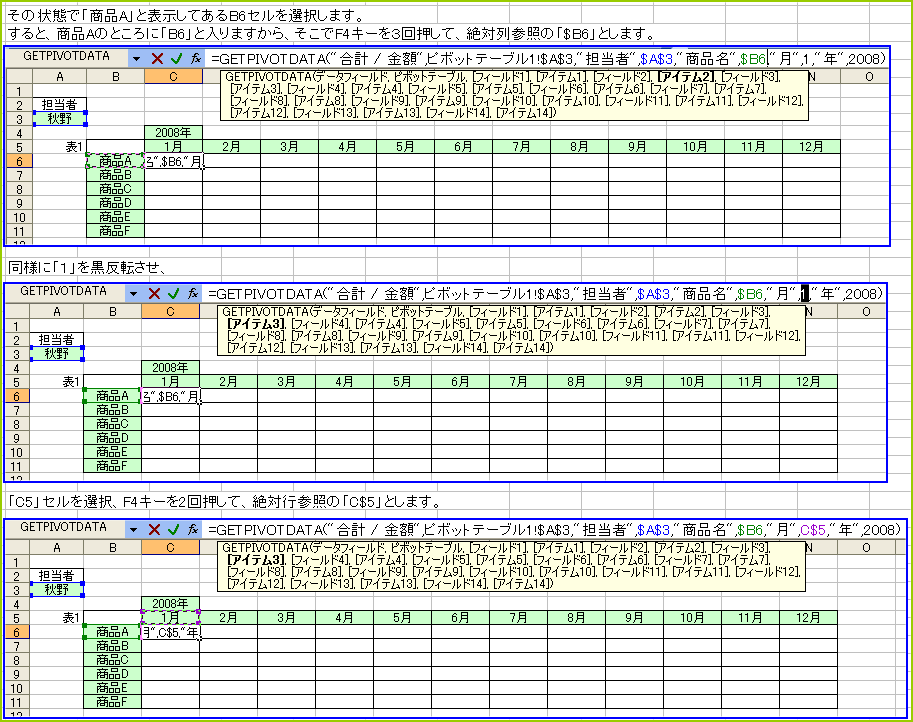Viewport: 913px width, 722px height.
Task: Click GETPIVOTDATA name box in middle screenshot
Action: pos(65,292)
